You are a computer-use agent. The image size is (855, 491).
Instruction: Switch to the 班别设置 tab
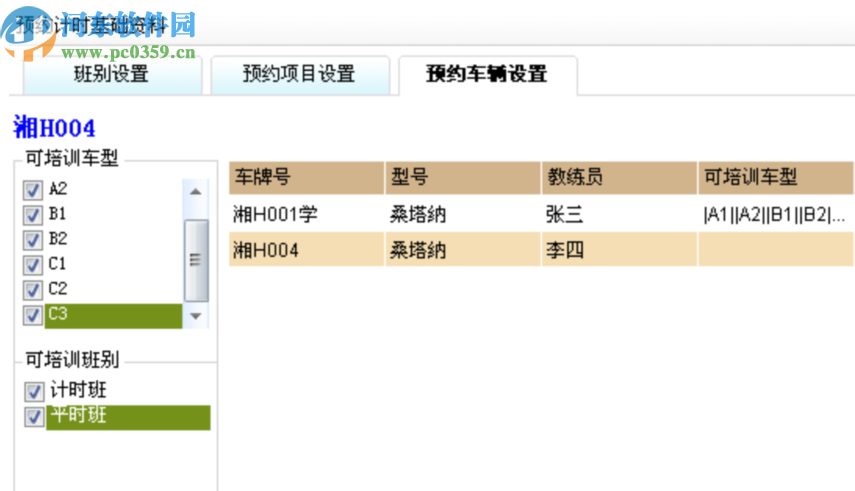[x=112, y=75]
